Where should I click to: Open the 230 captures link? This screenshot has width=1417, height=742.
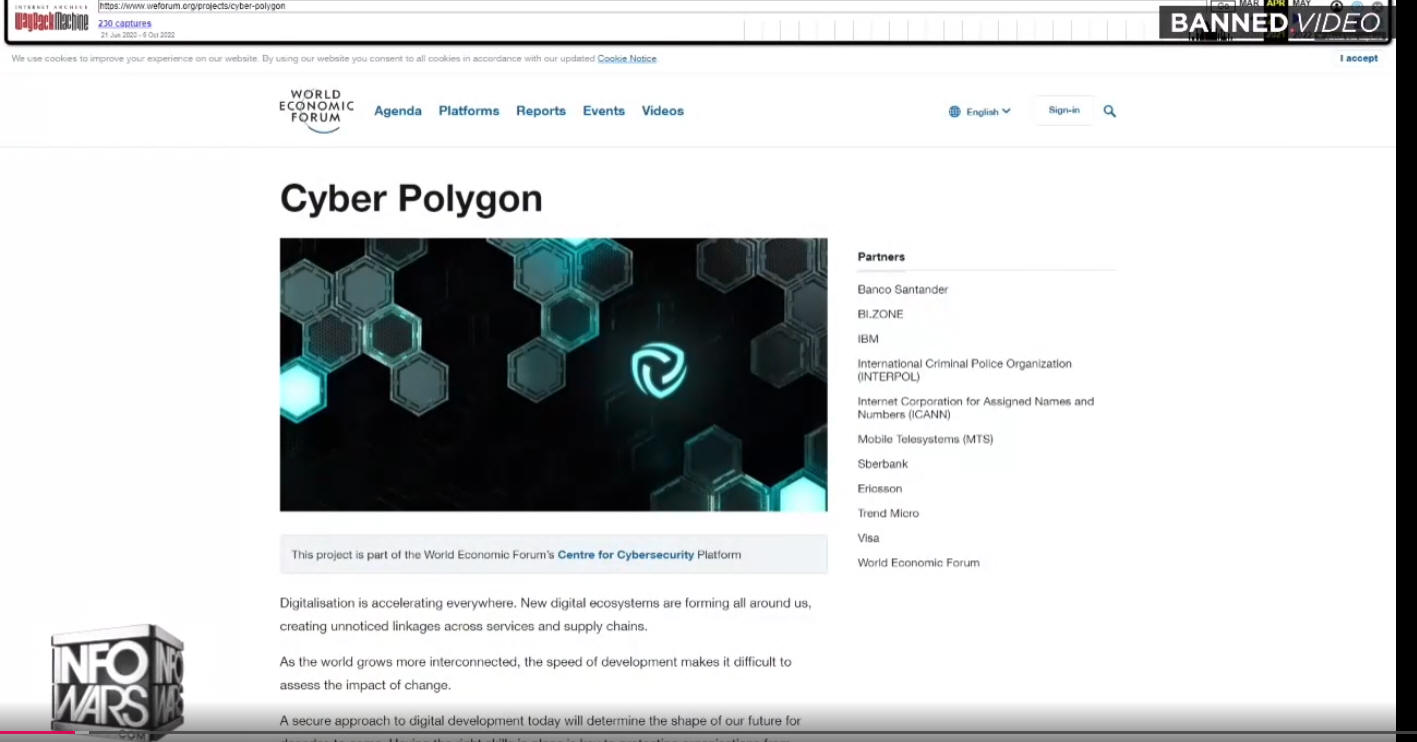coord(125,23)
